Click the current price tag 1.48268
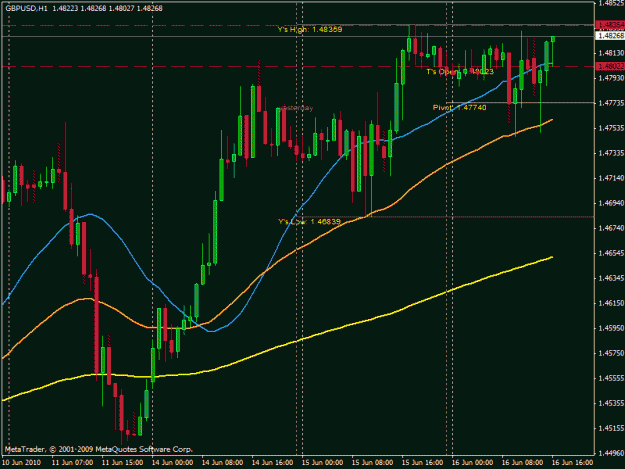Screen dimensions: 625x469 [x=610, y=36]
